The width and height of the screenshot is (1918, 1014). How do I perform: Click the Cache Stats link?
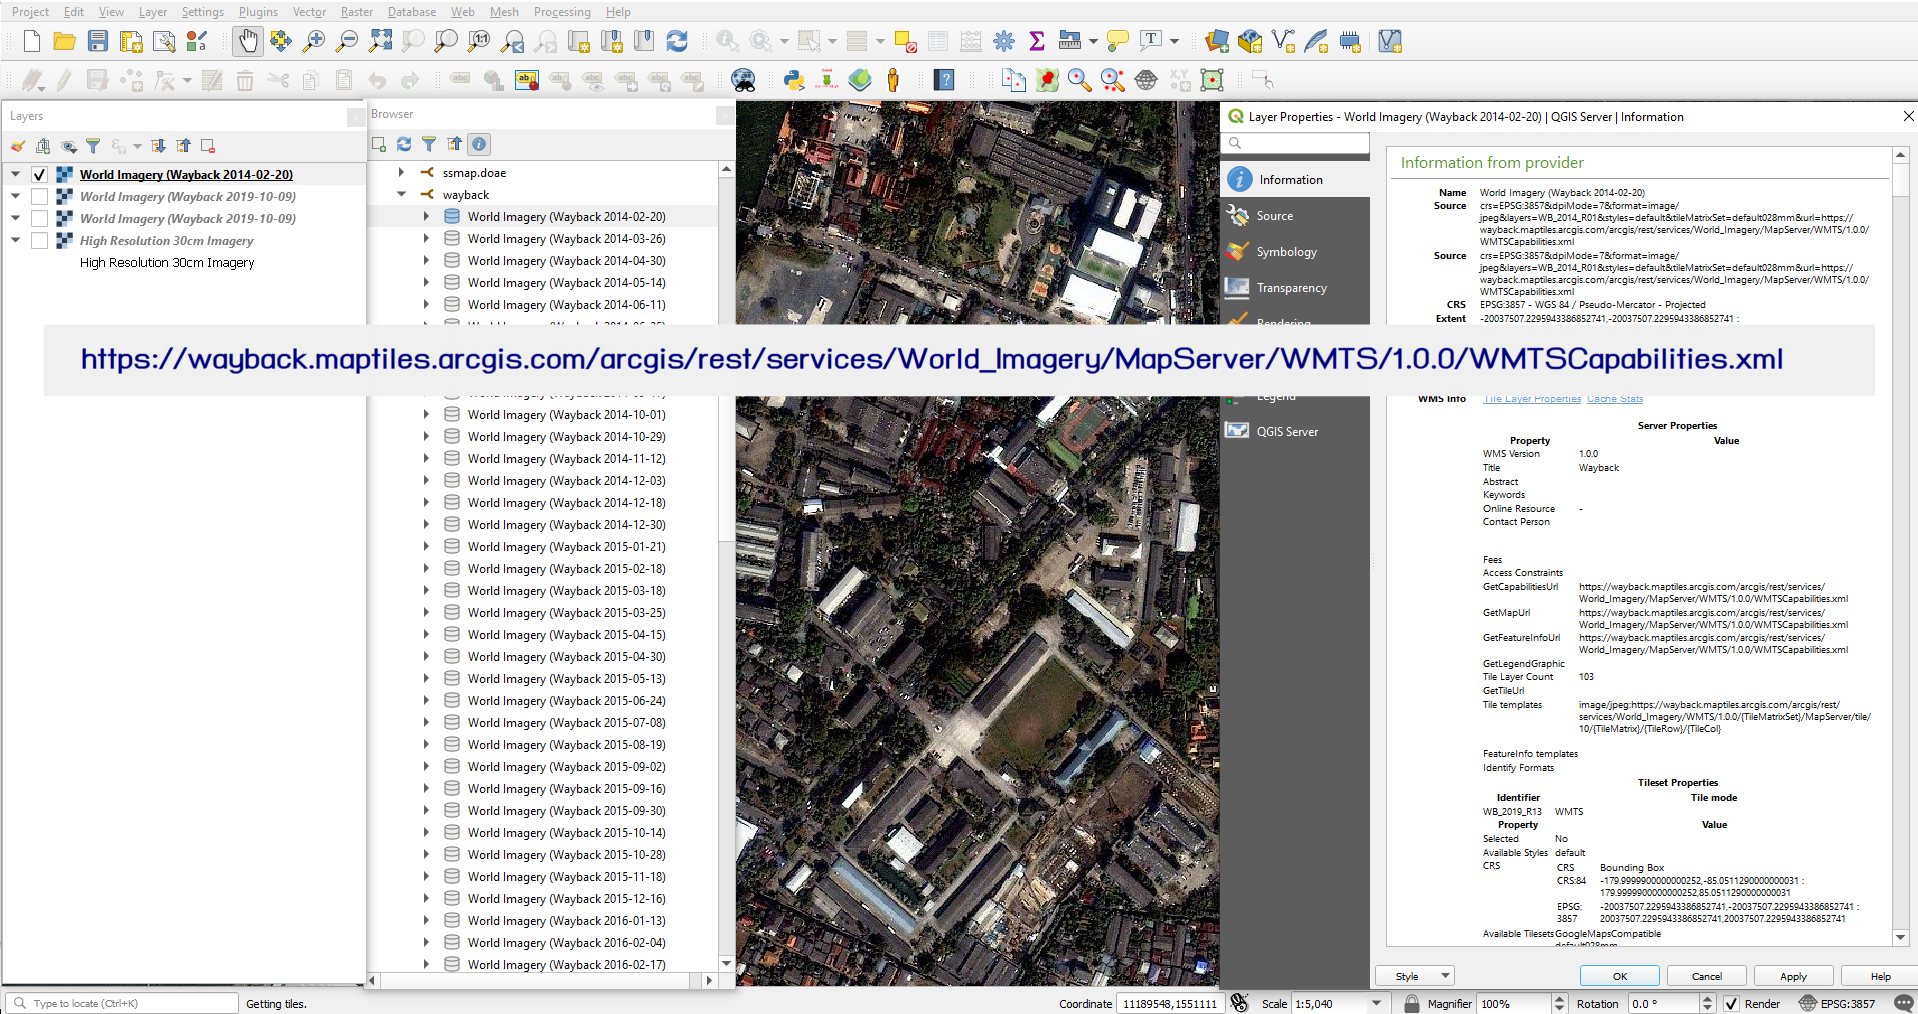click(1614, 399)
